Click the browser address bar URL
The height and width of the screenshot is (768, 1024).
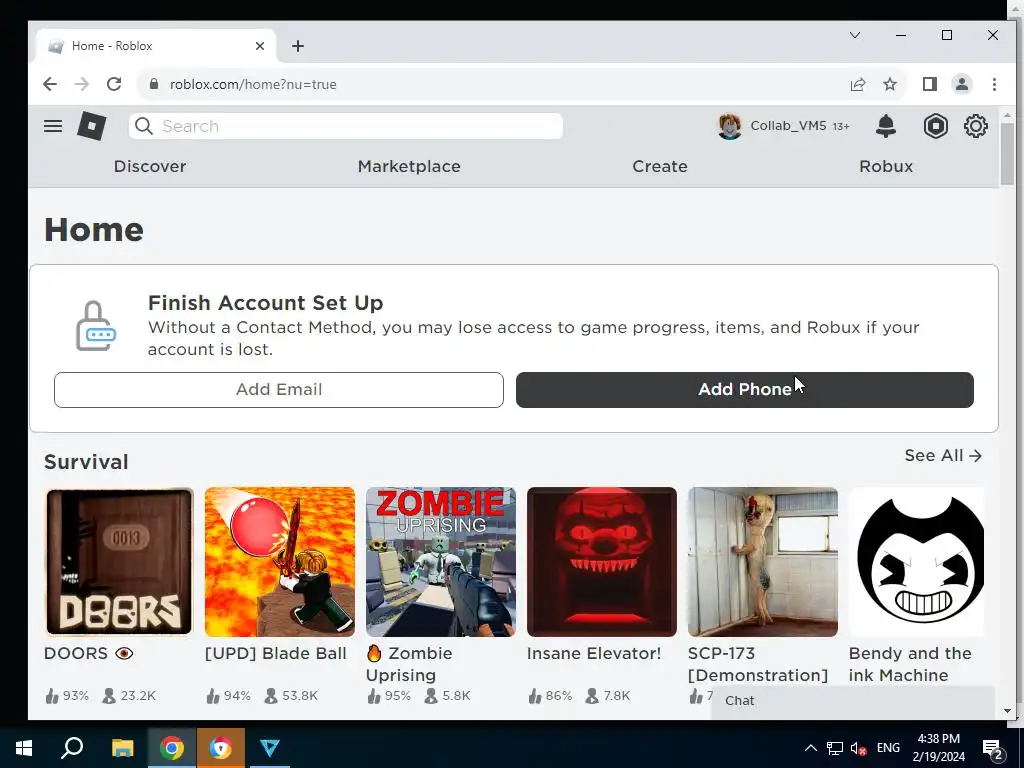253,84
